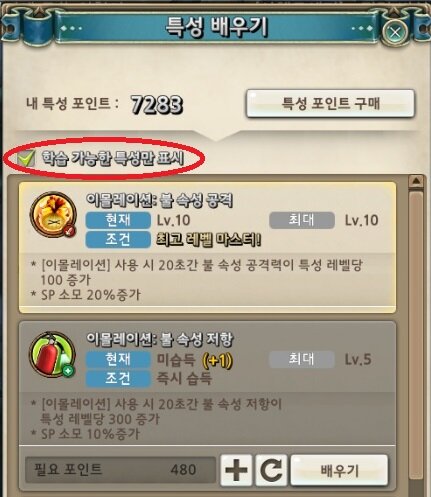Image resolution: width=431 pixels, height=497 pixels.
Task: Click the 조건 label showing 즉시 습득
Action: tap(118, 379)
